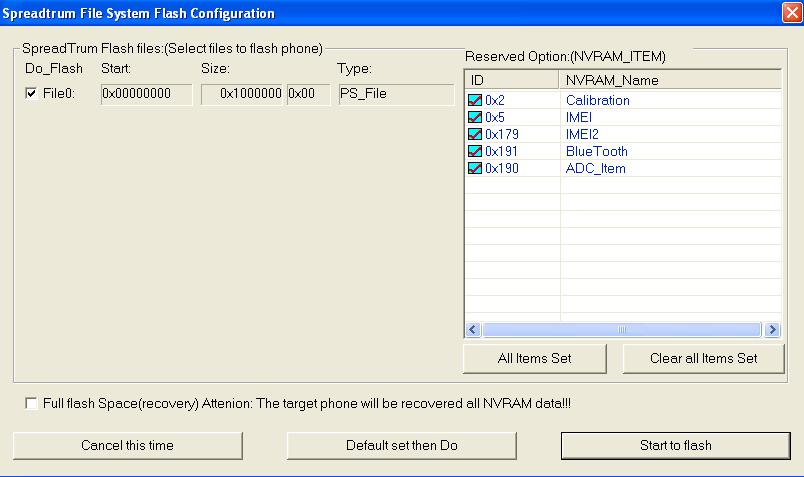Viewport: 804px width, 477px height.
Task: Close the Flash Configuration dialog
Action: click(790, 13)
